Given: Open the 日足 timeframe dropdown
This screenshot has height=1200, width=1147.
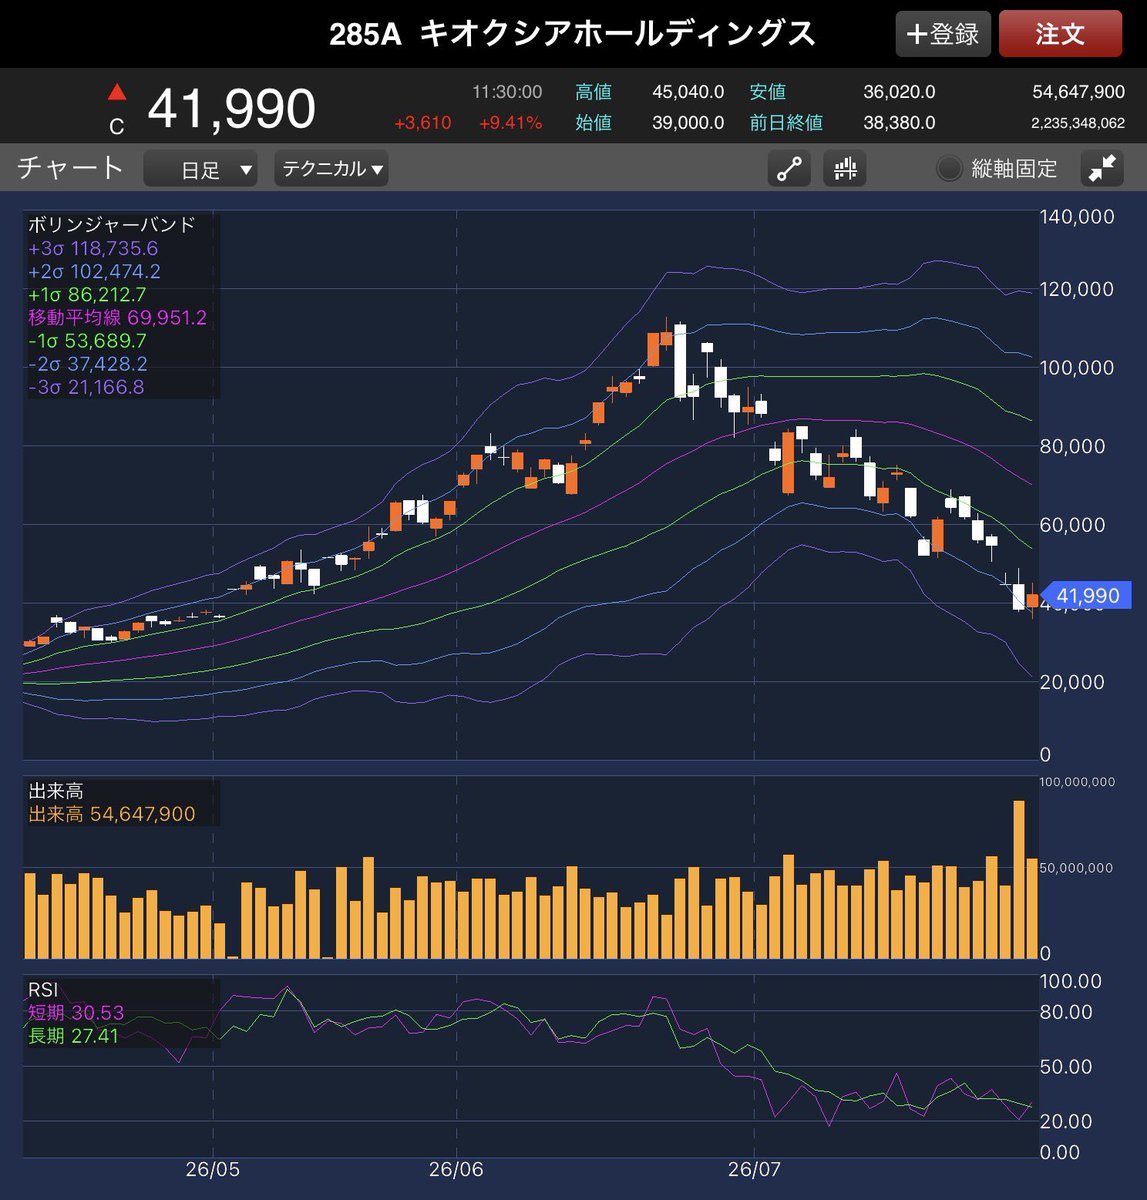Looking at the screenshot, I should pos(200,169).
